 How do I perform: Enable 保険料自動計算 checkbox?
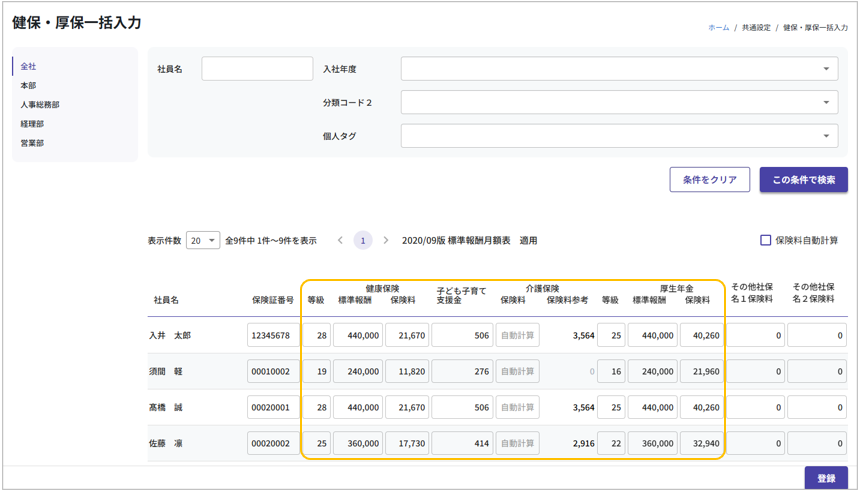tap(766, 241)
